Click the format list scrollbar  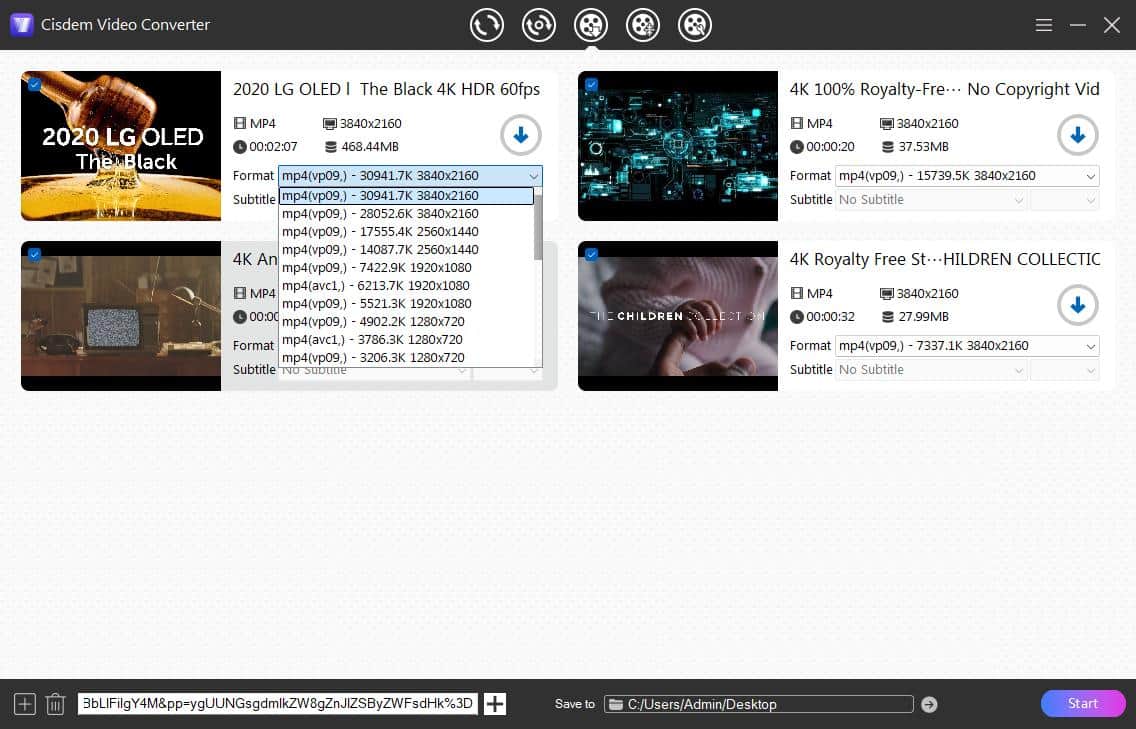[538, 230]
